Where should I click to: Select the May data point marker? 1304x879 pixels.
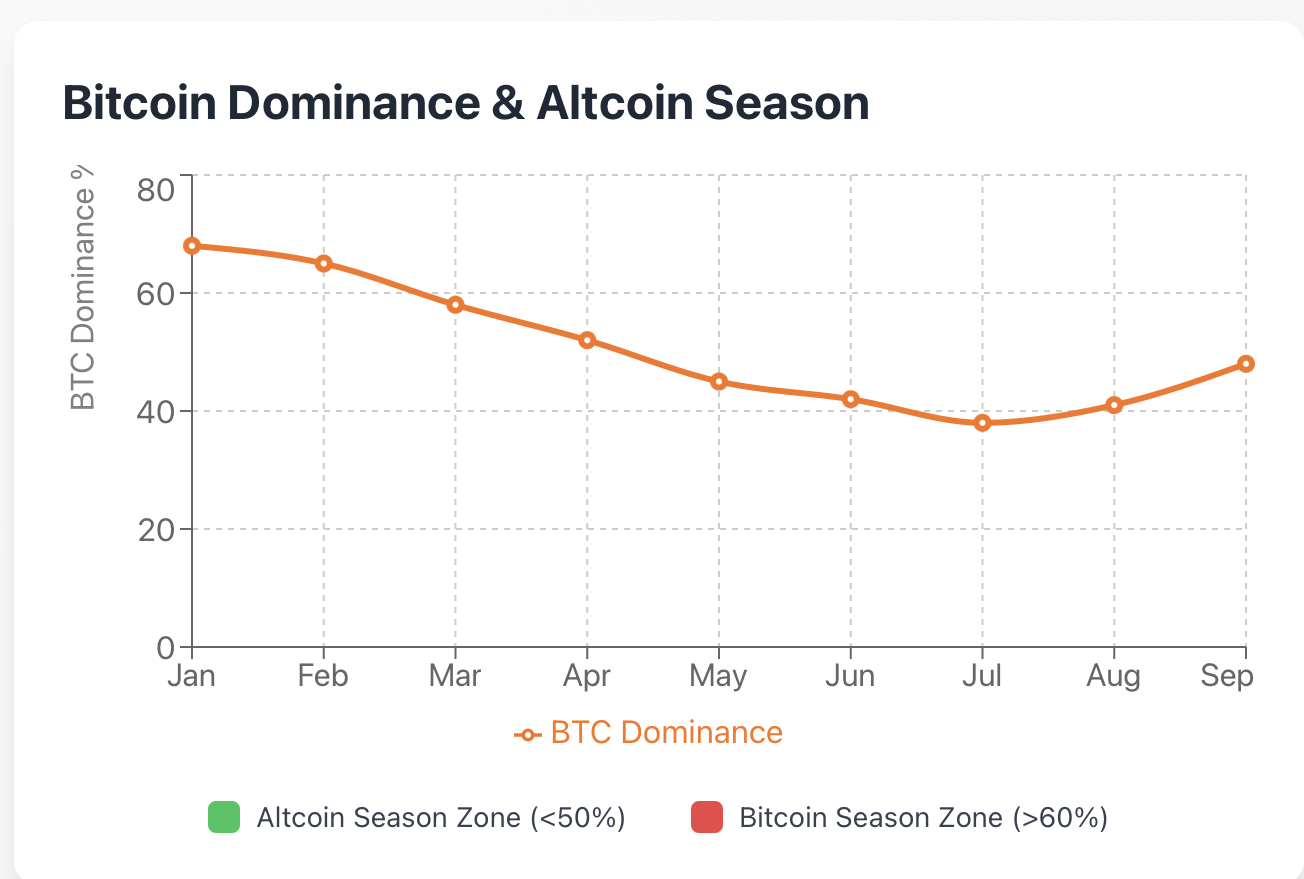(x=719, y=381)
